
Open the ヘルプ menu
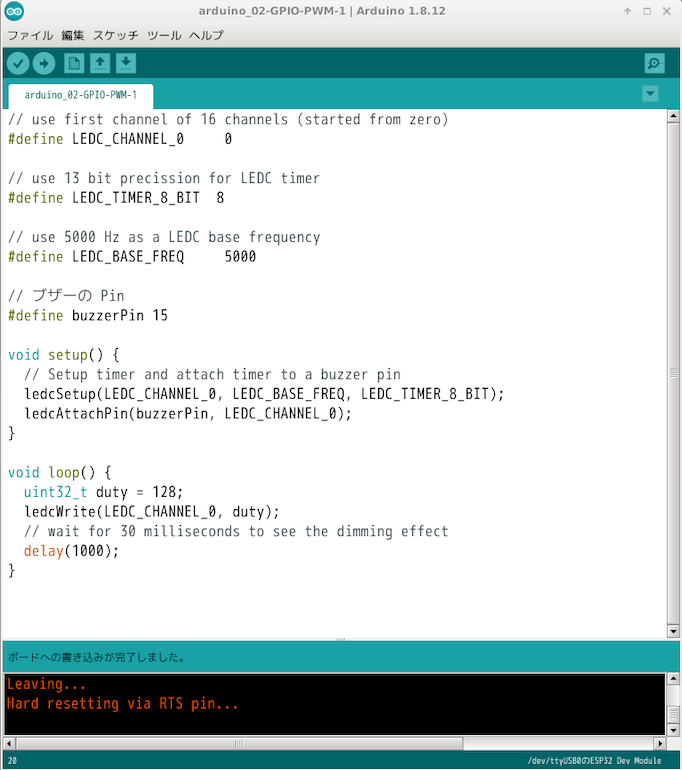207,35
